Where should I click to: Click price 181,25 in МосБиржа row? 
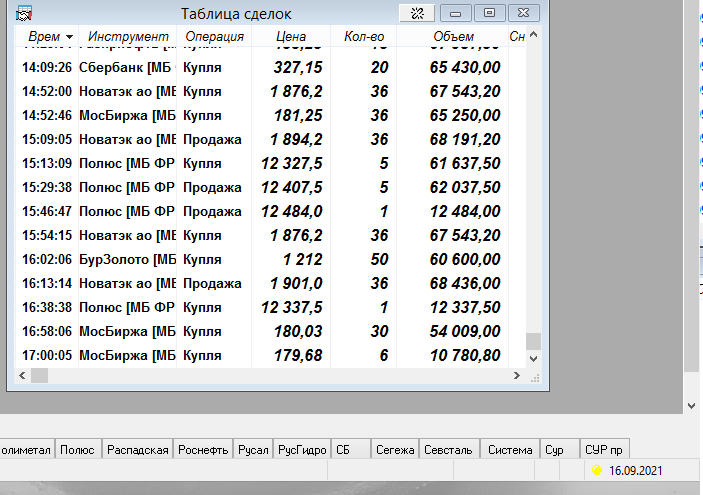click(298, 115)
